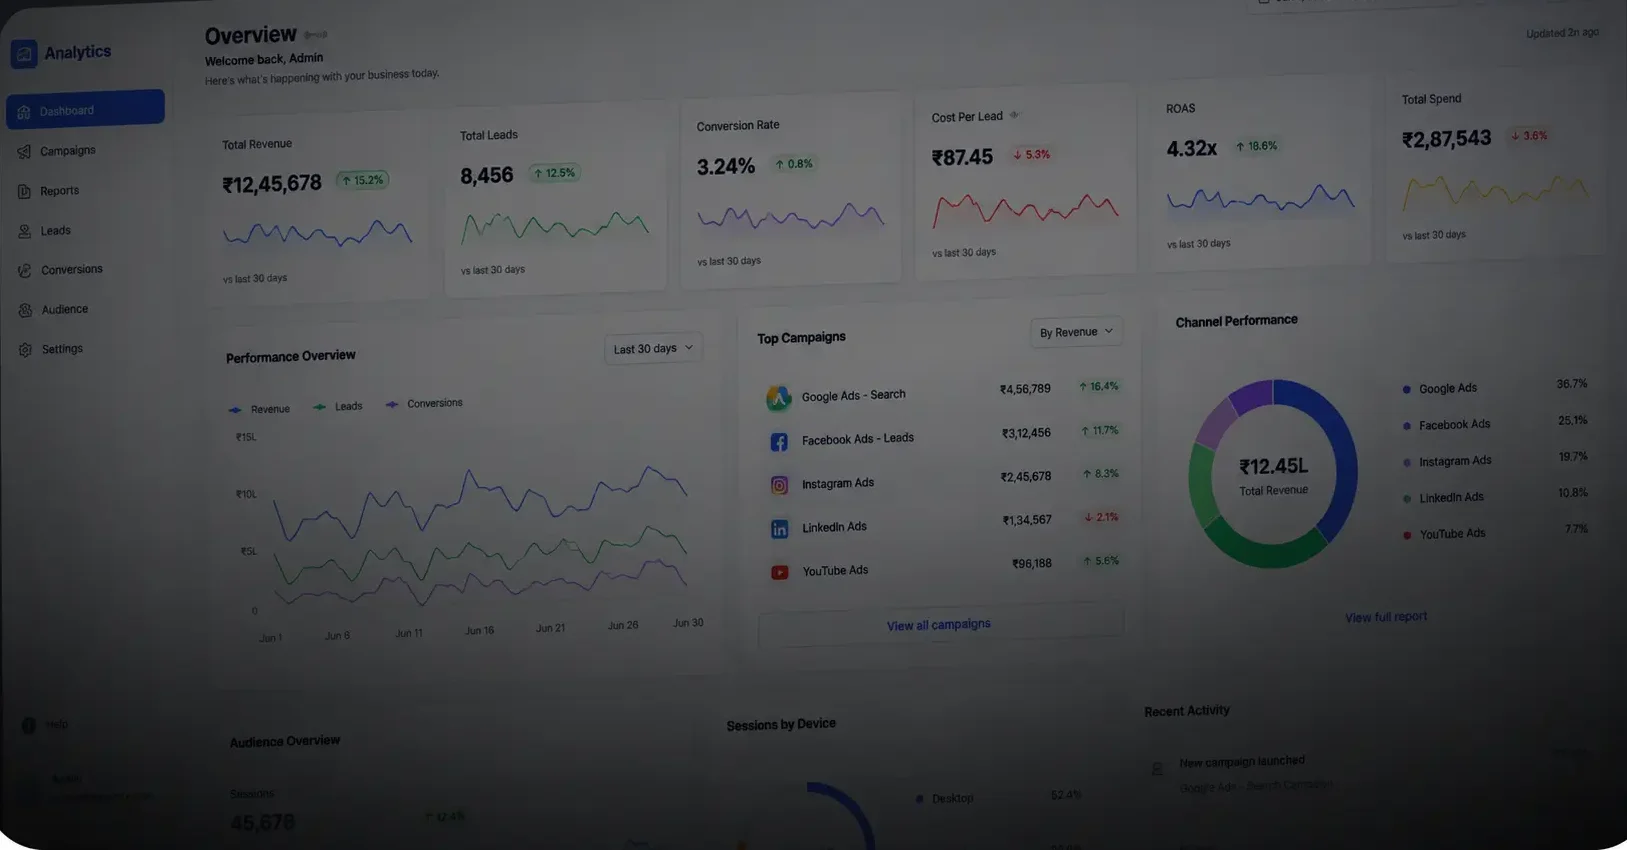
Task: Click the "Overview" page heading
Action: click(x=251, y=36)
